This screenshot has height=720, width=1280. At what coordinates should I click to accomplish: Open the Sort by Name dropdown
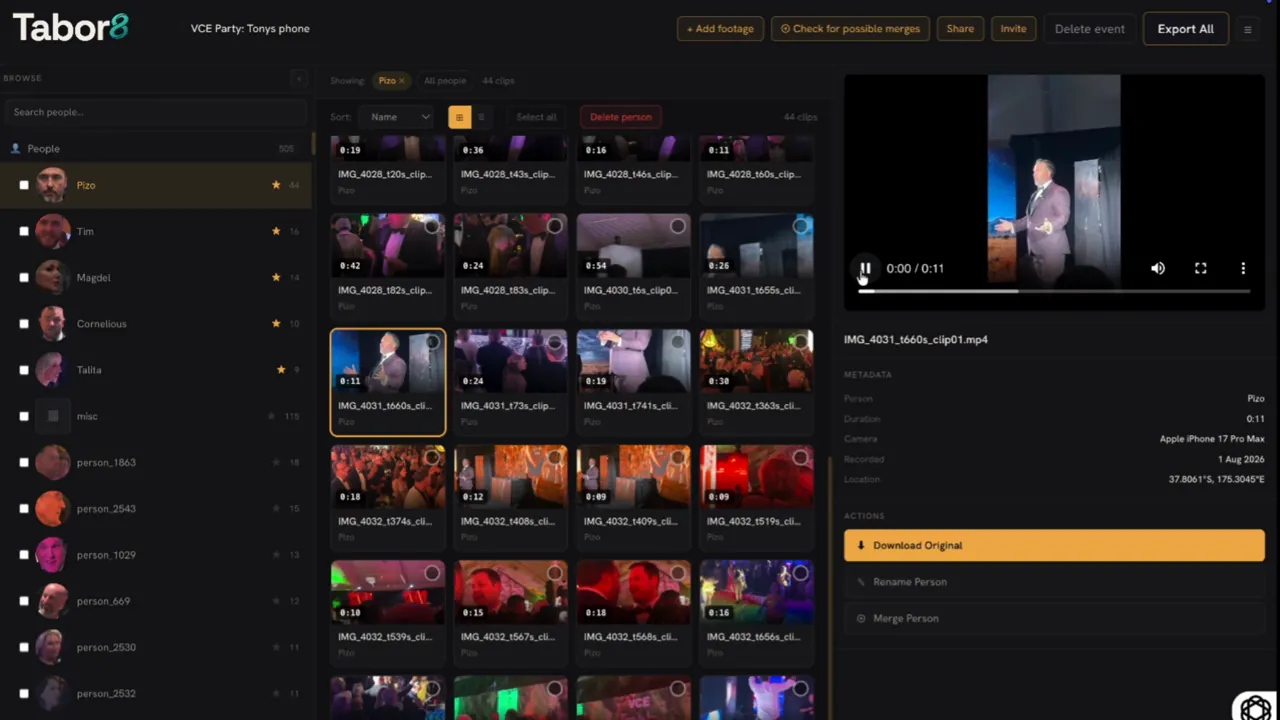[x=399, y=117]
